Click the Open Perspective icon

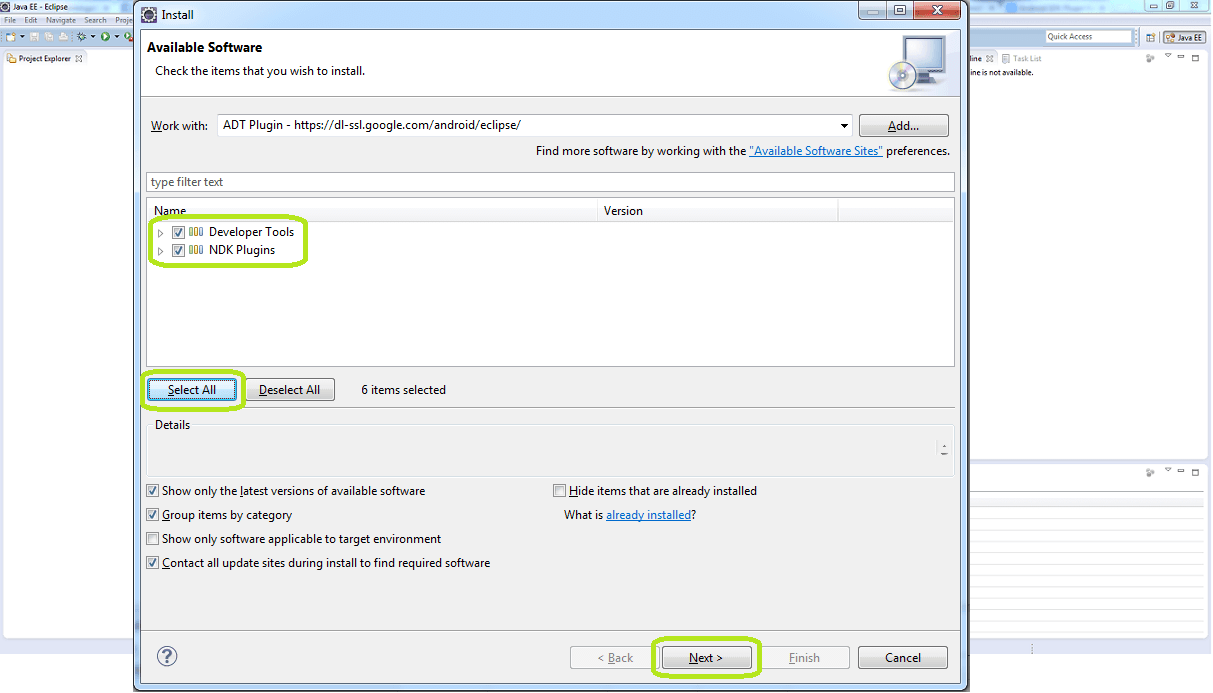click(x=1150, y=37)
